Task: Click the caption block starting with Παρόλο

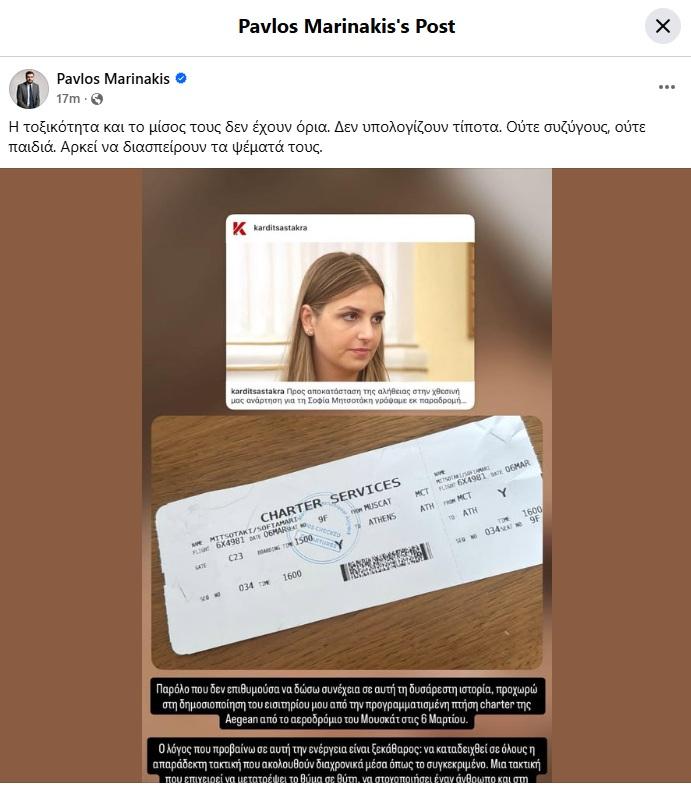Action: pyautogui.click(x=347, y=704)
